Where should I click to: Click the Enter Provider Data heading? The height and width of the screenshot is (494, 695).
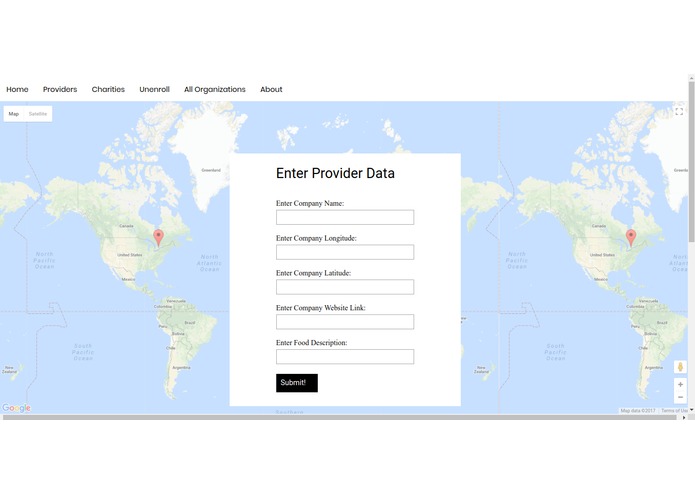click(335, 173)
